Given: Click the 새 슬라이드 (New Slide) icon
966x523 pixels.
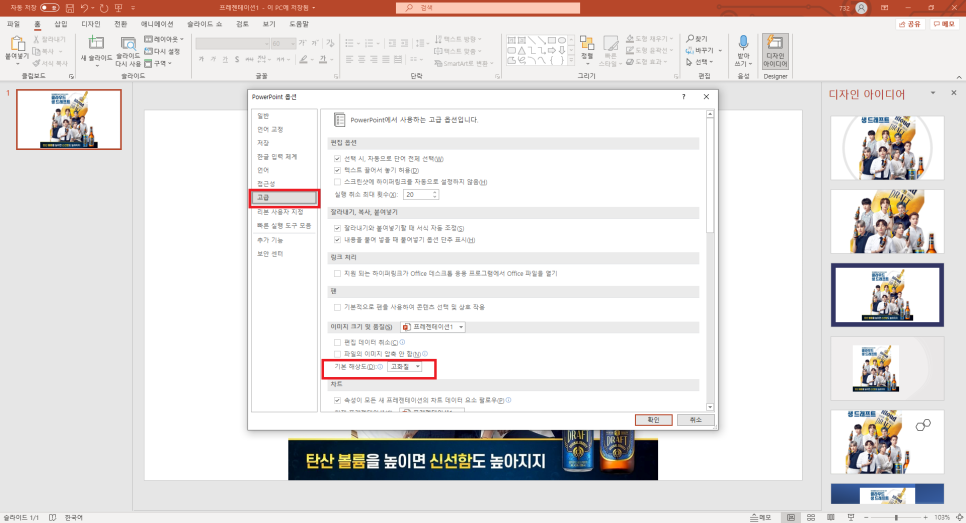Looking at the screenshot, I should coord(96,43).
